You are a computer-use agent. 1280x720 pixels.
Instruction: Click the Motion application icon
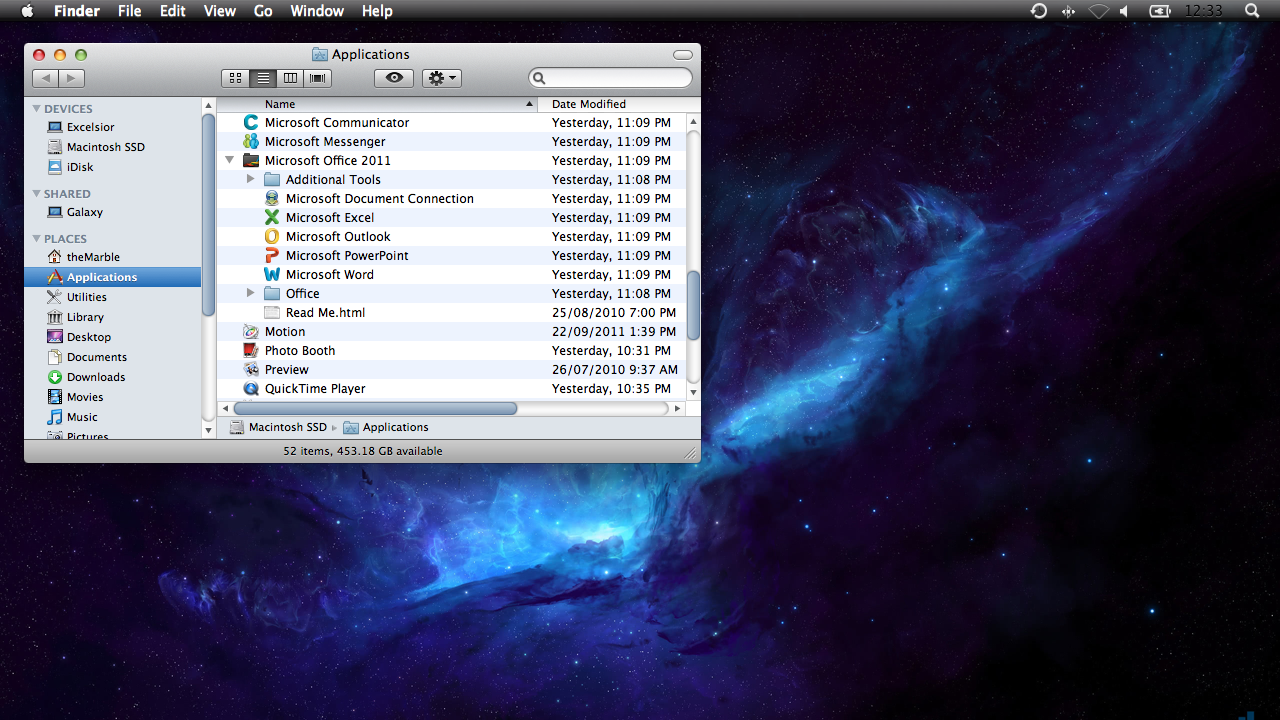pos(251,331)
